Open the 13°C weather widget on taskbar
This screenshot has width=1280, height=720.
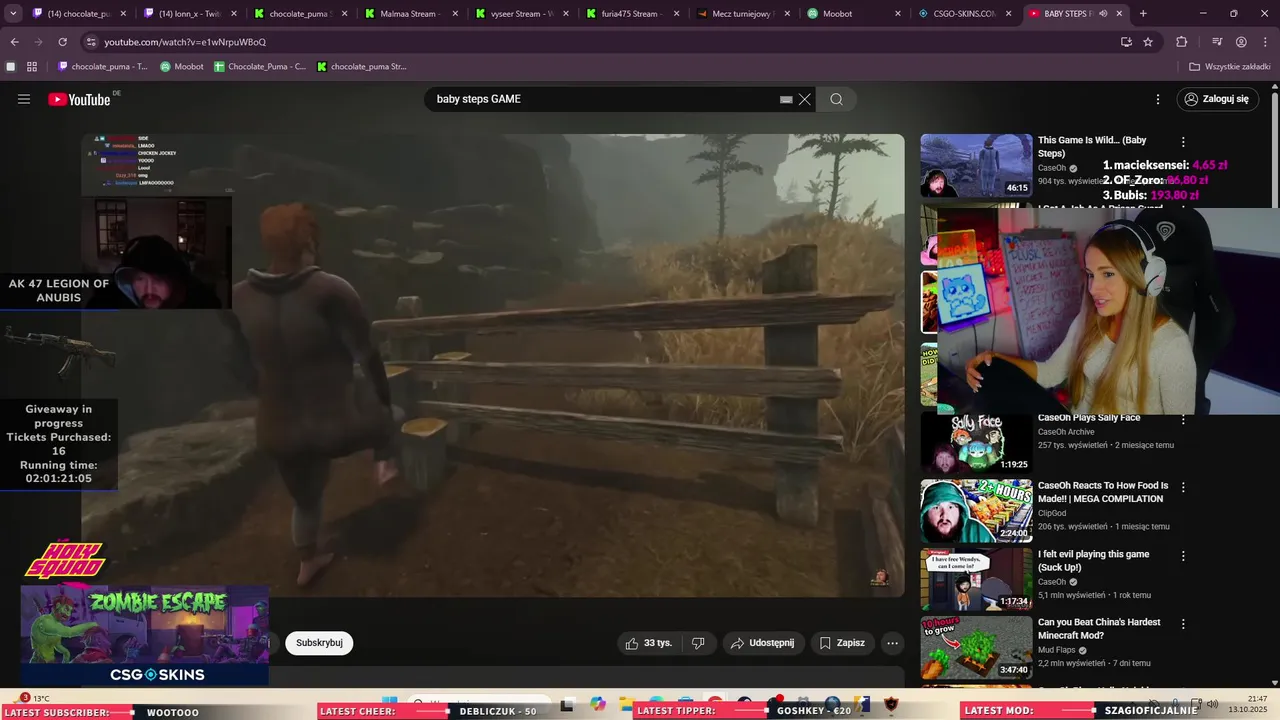point(35,698)
